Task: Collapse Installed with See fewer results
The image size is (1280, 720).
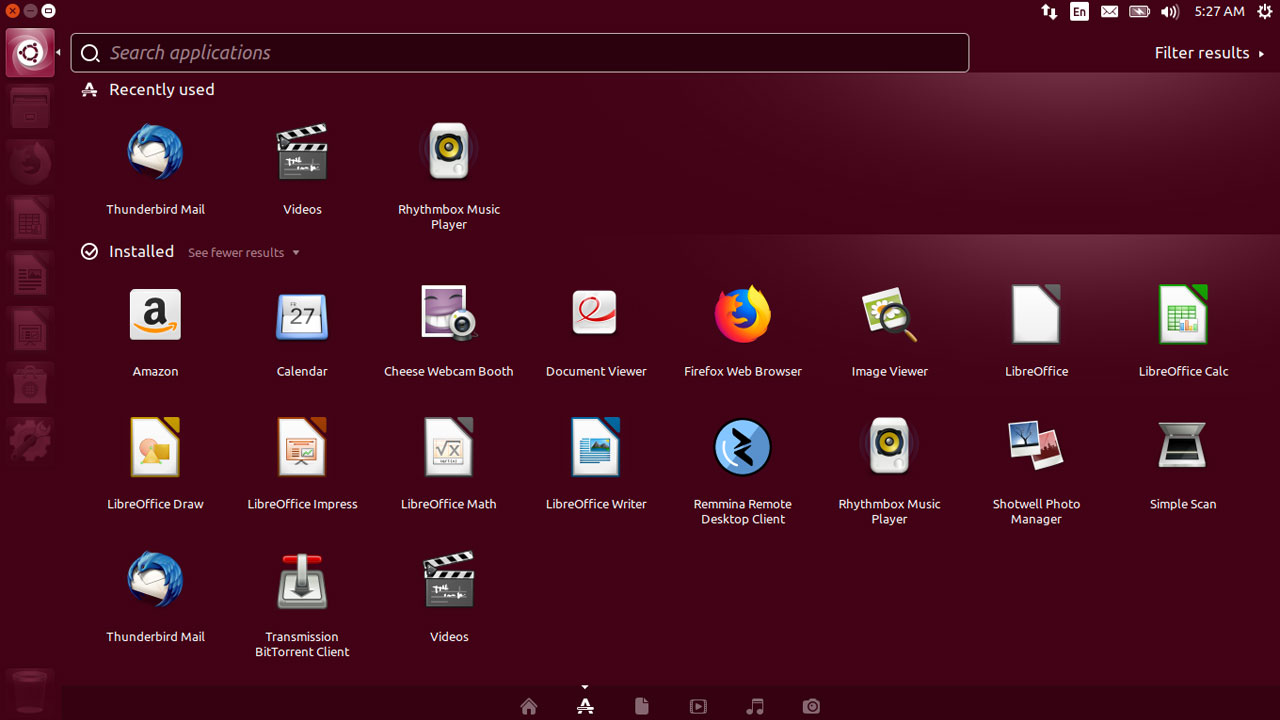Action: point(244,252)
